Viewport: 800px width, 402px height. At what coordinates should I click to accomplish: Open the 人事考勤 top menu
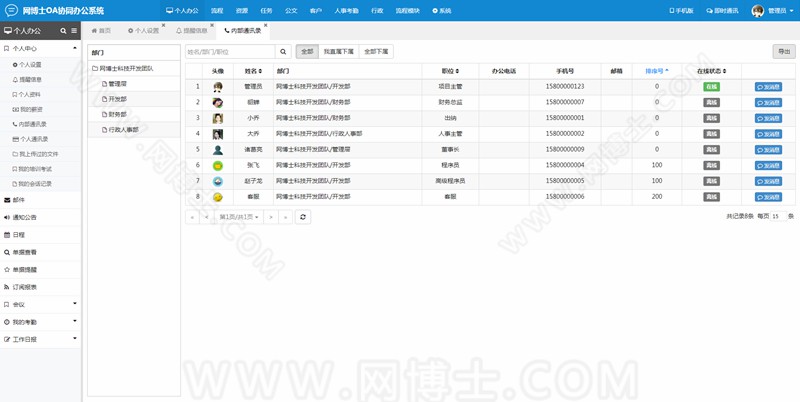point(346,11)
